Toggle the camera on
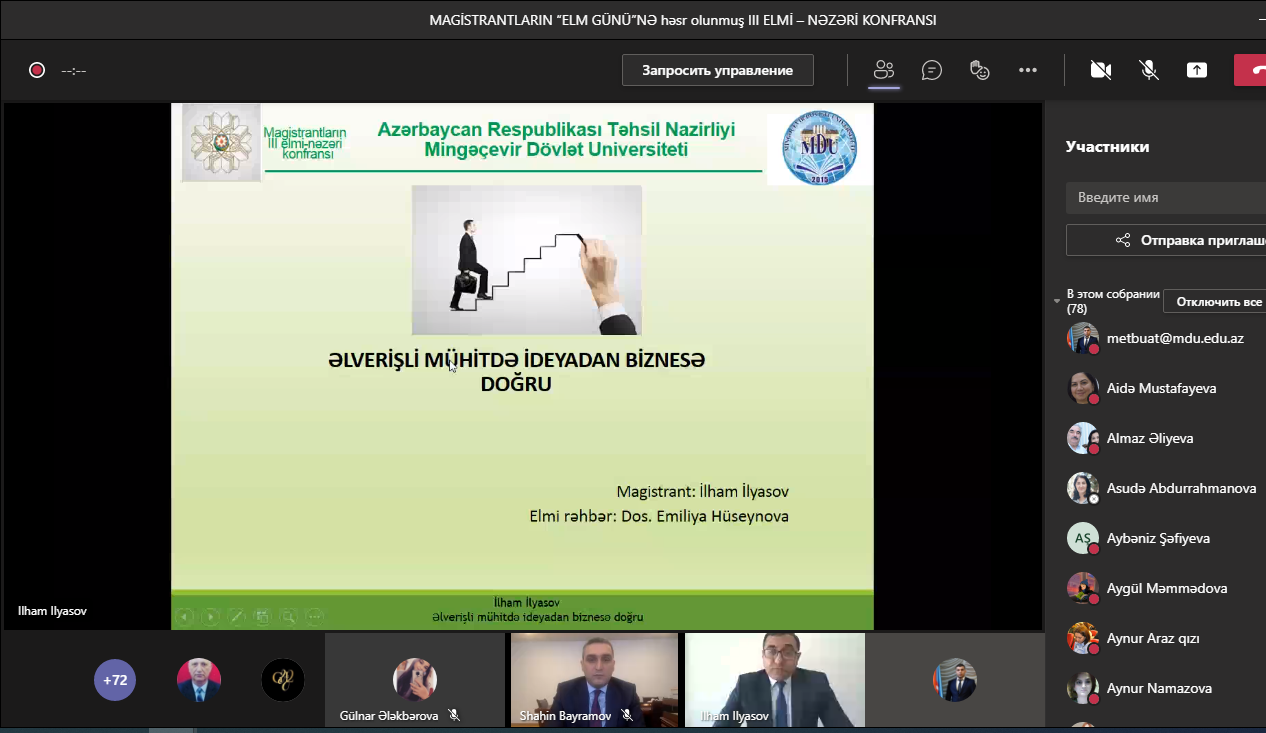The height and width of the screenshot is (733, 1266). pyautogui.click(x=1101, y=70)
